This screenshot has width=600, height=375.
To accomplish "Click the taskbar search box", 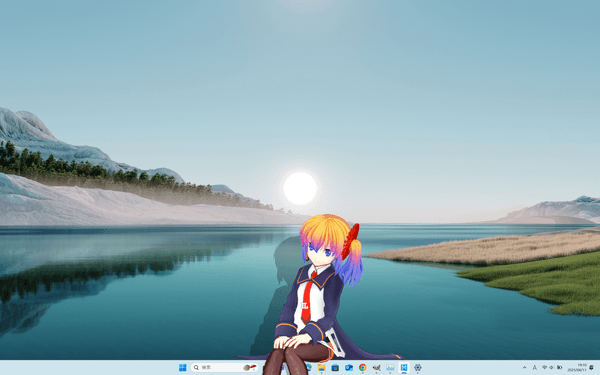I will [x=225, y=368].
